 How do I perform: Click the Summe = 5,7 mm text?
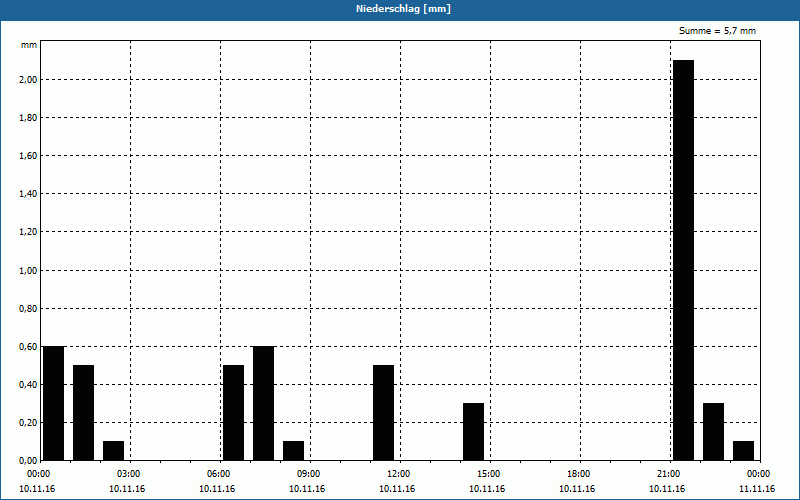pyautogui.click(x=717, y=31)
